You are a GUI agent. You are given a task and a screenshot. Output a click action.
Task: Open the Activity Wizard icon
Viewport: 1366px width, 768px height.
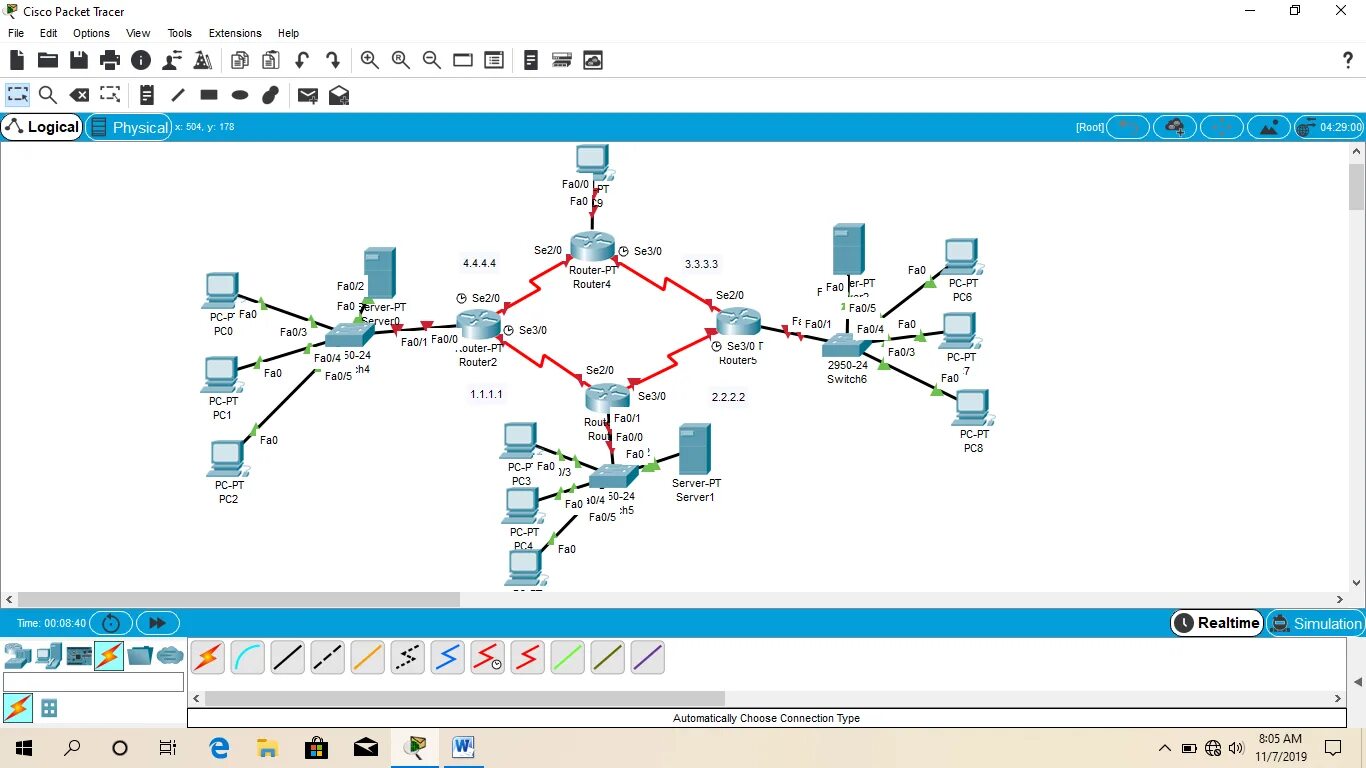[x=202, y=60]
